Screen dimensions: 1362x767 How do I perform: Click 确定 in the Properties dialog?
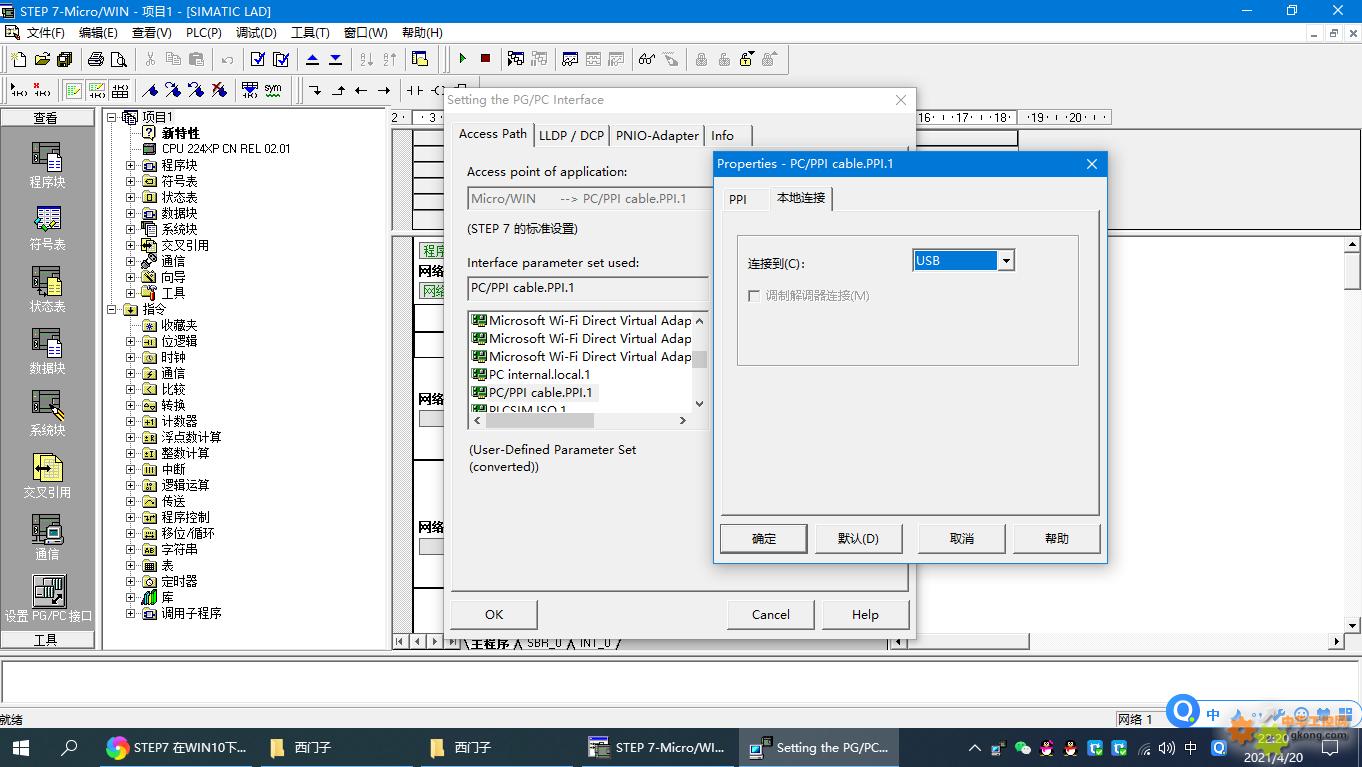[x=764, y=538]
